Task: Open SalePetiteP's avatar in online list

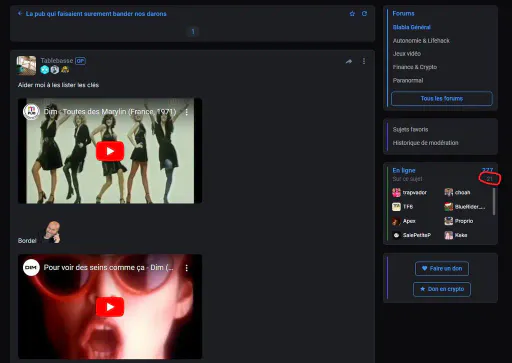Action: tap(396, 235)
